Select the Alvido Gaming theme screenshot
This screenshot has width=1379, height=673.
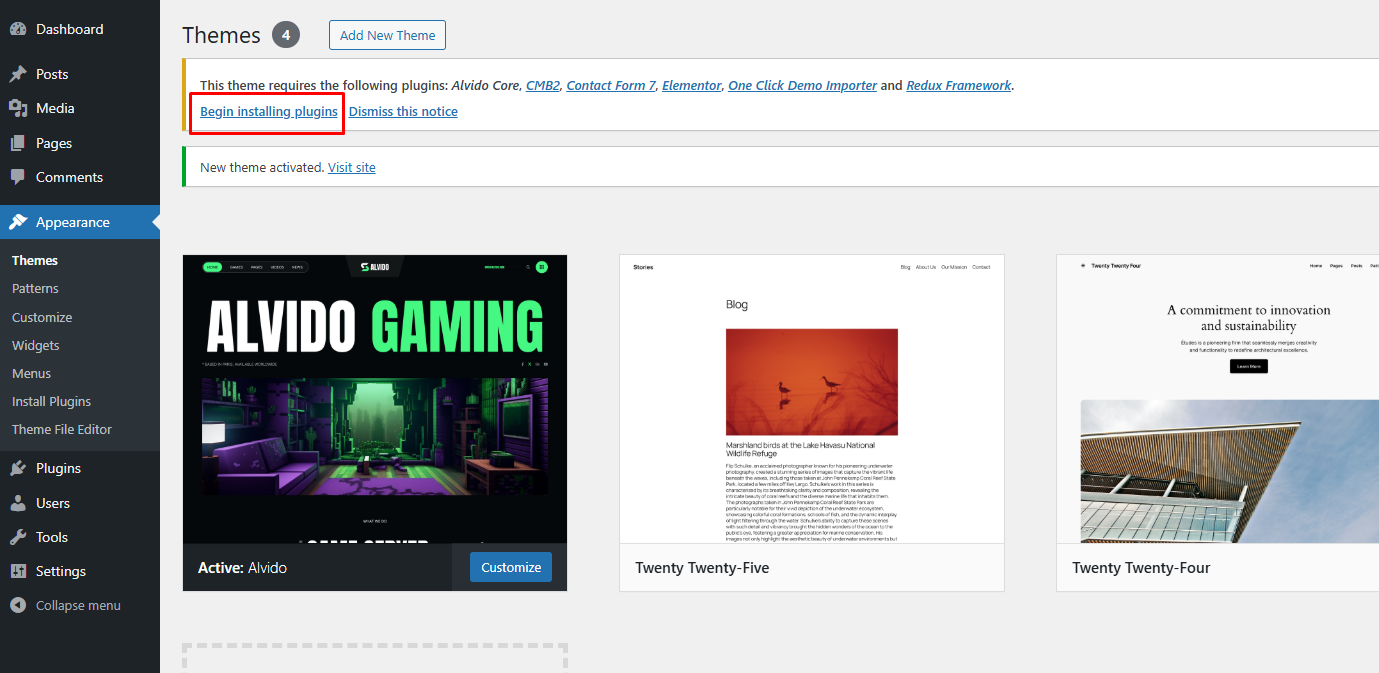[375, 399]
